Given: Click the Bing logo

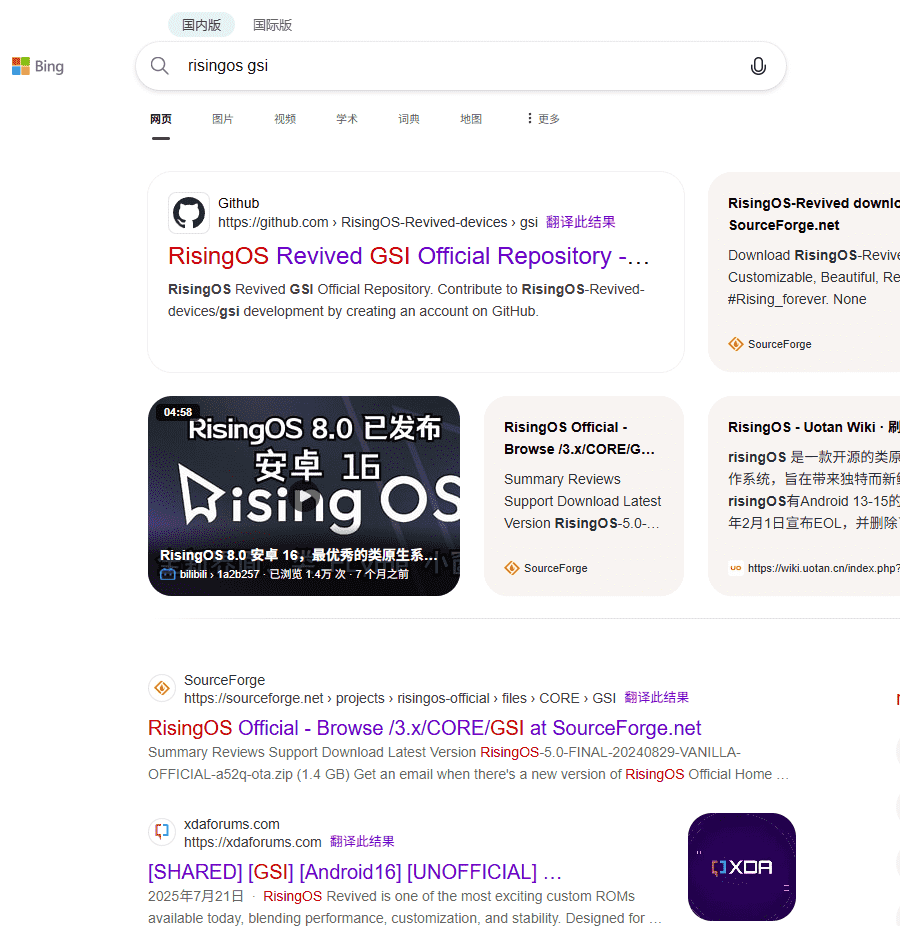Looking at the screenshot, I should coord(38,67).
